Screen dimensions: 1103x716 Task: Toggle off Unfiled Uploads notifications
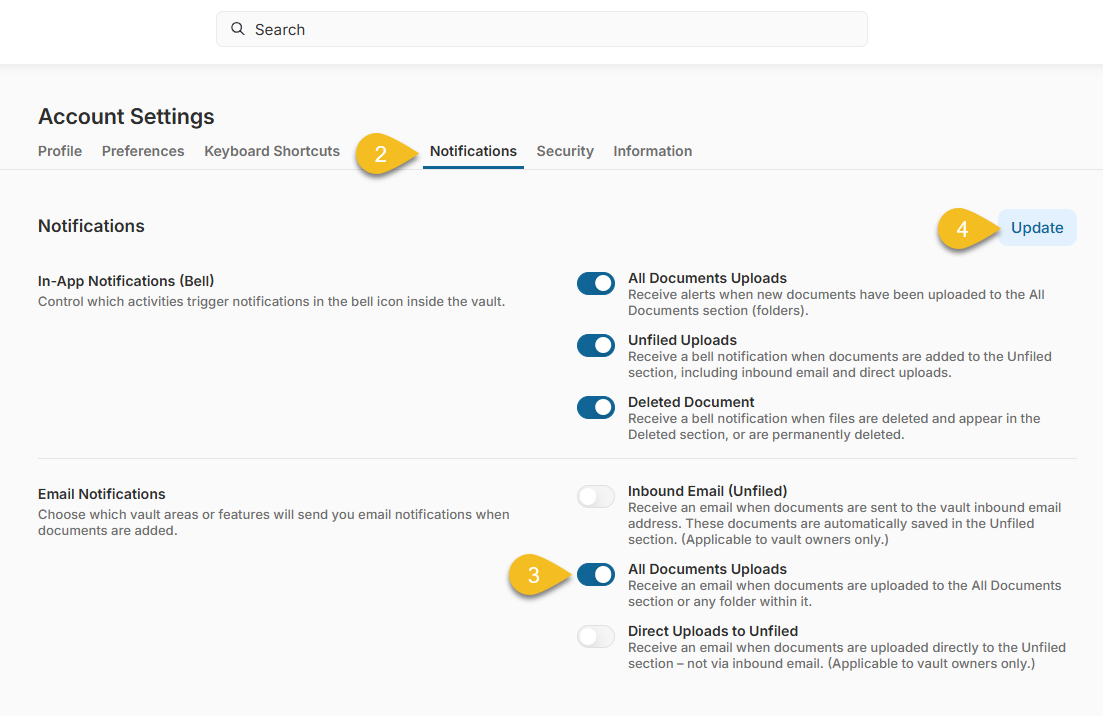click(x=596, y=345)
